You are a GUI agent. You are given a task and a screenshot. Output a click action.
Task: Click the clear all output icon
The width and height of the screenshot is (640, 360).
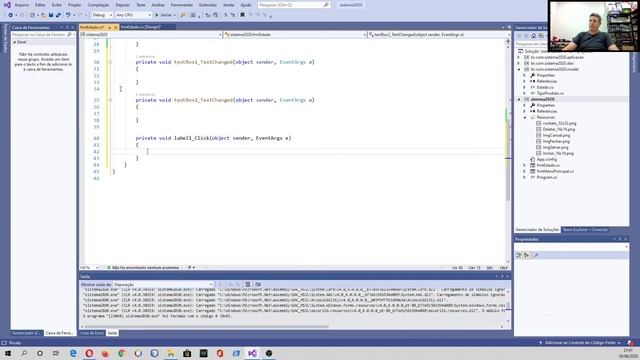(248, 284)
